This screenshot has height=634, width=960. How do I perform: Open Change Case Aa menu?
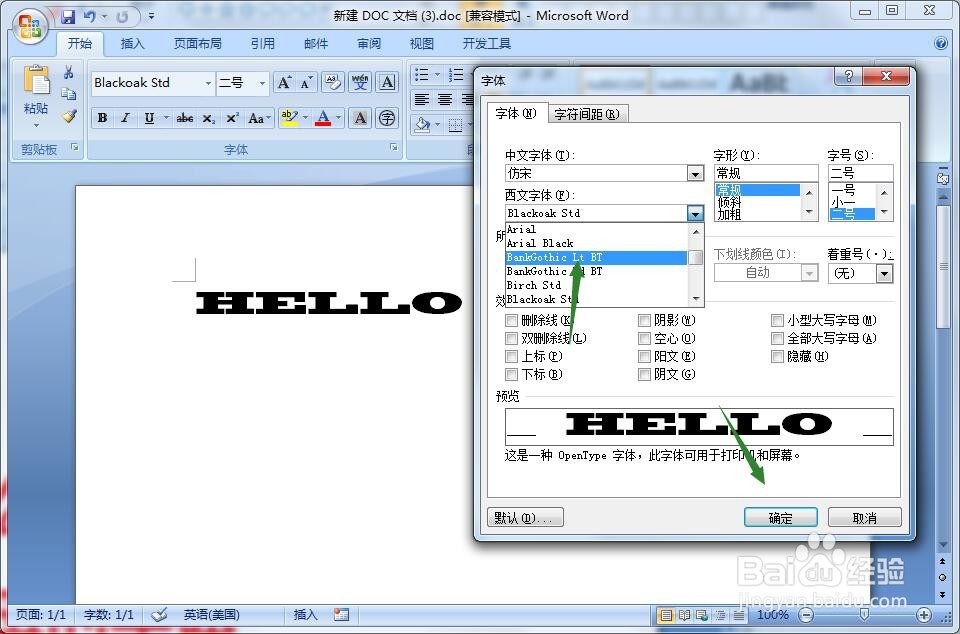258,118
